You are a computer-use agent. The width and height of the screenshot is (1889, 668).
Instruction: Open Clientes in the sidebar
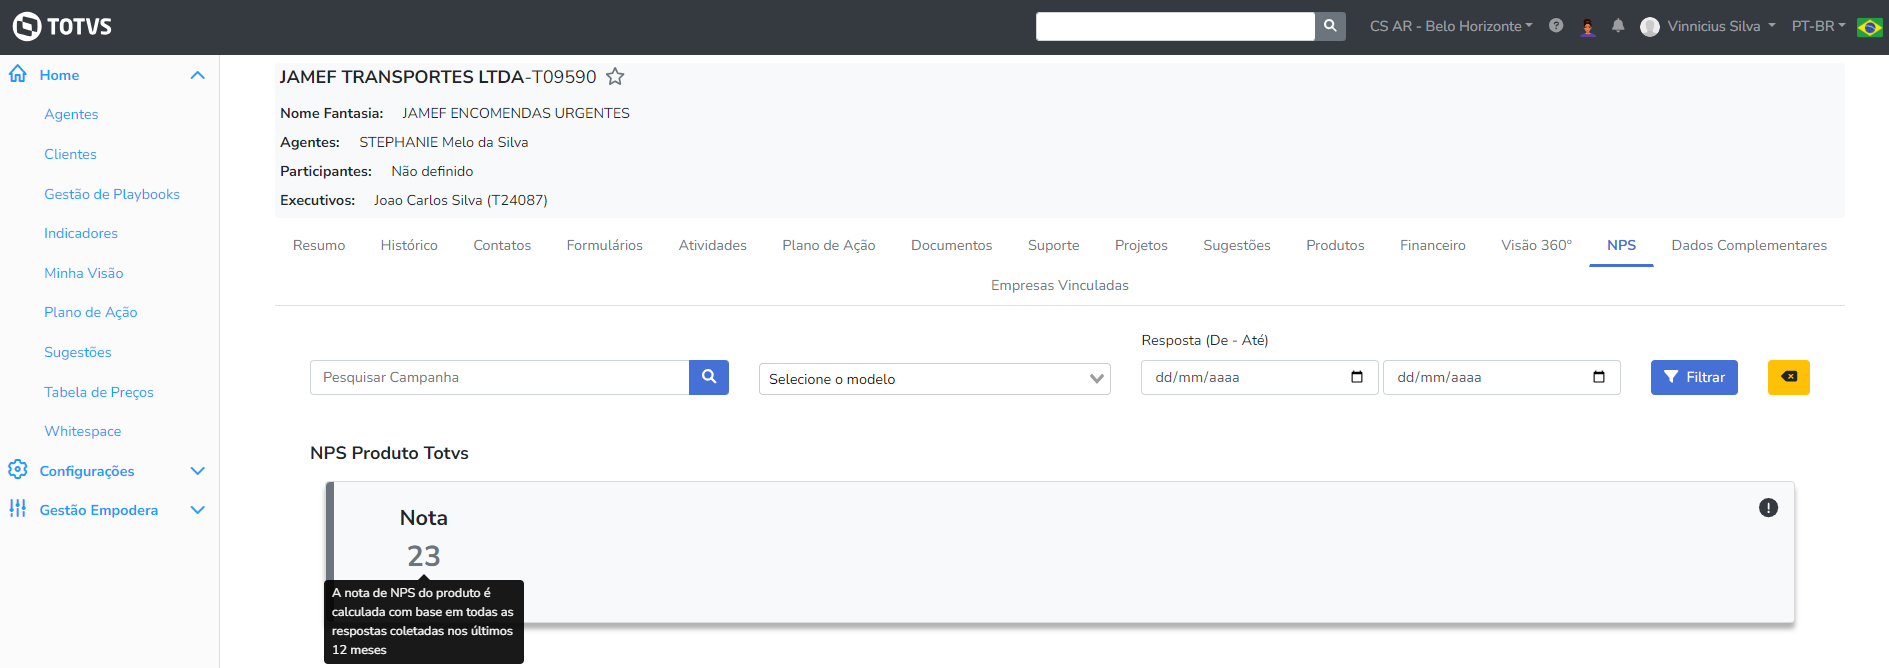coord(70,154)
